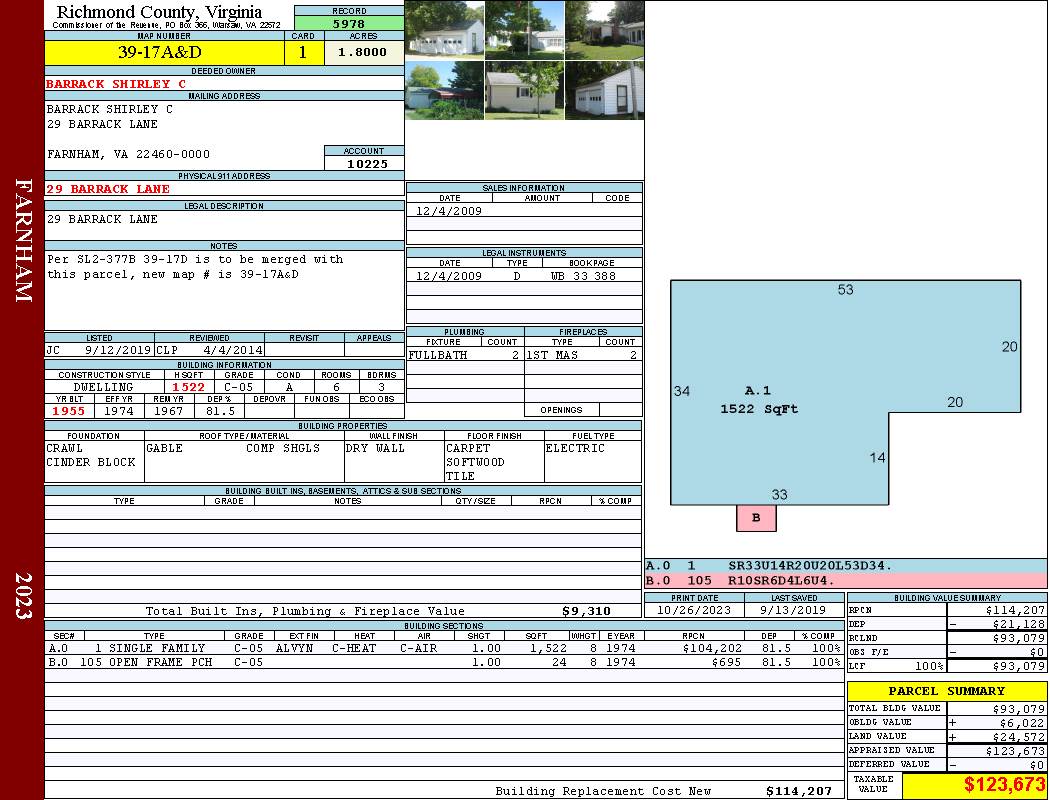
Task: Open photo of building with red roof
Action: (x=444, y=90)
